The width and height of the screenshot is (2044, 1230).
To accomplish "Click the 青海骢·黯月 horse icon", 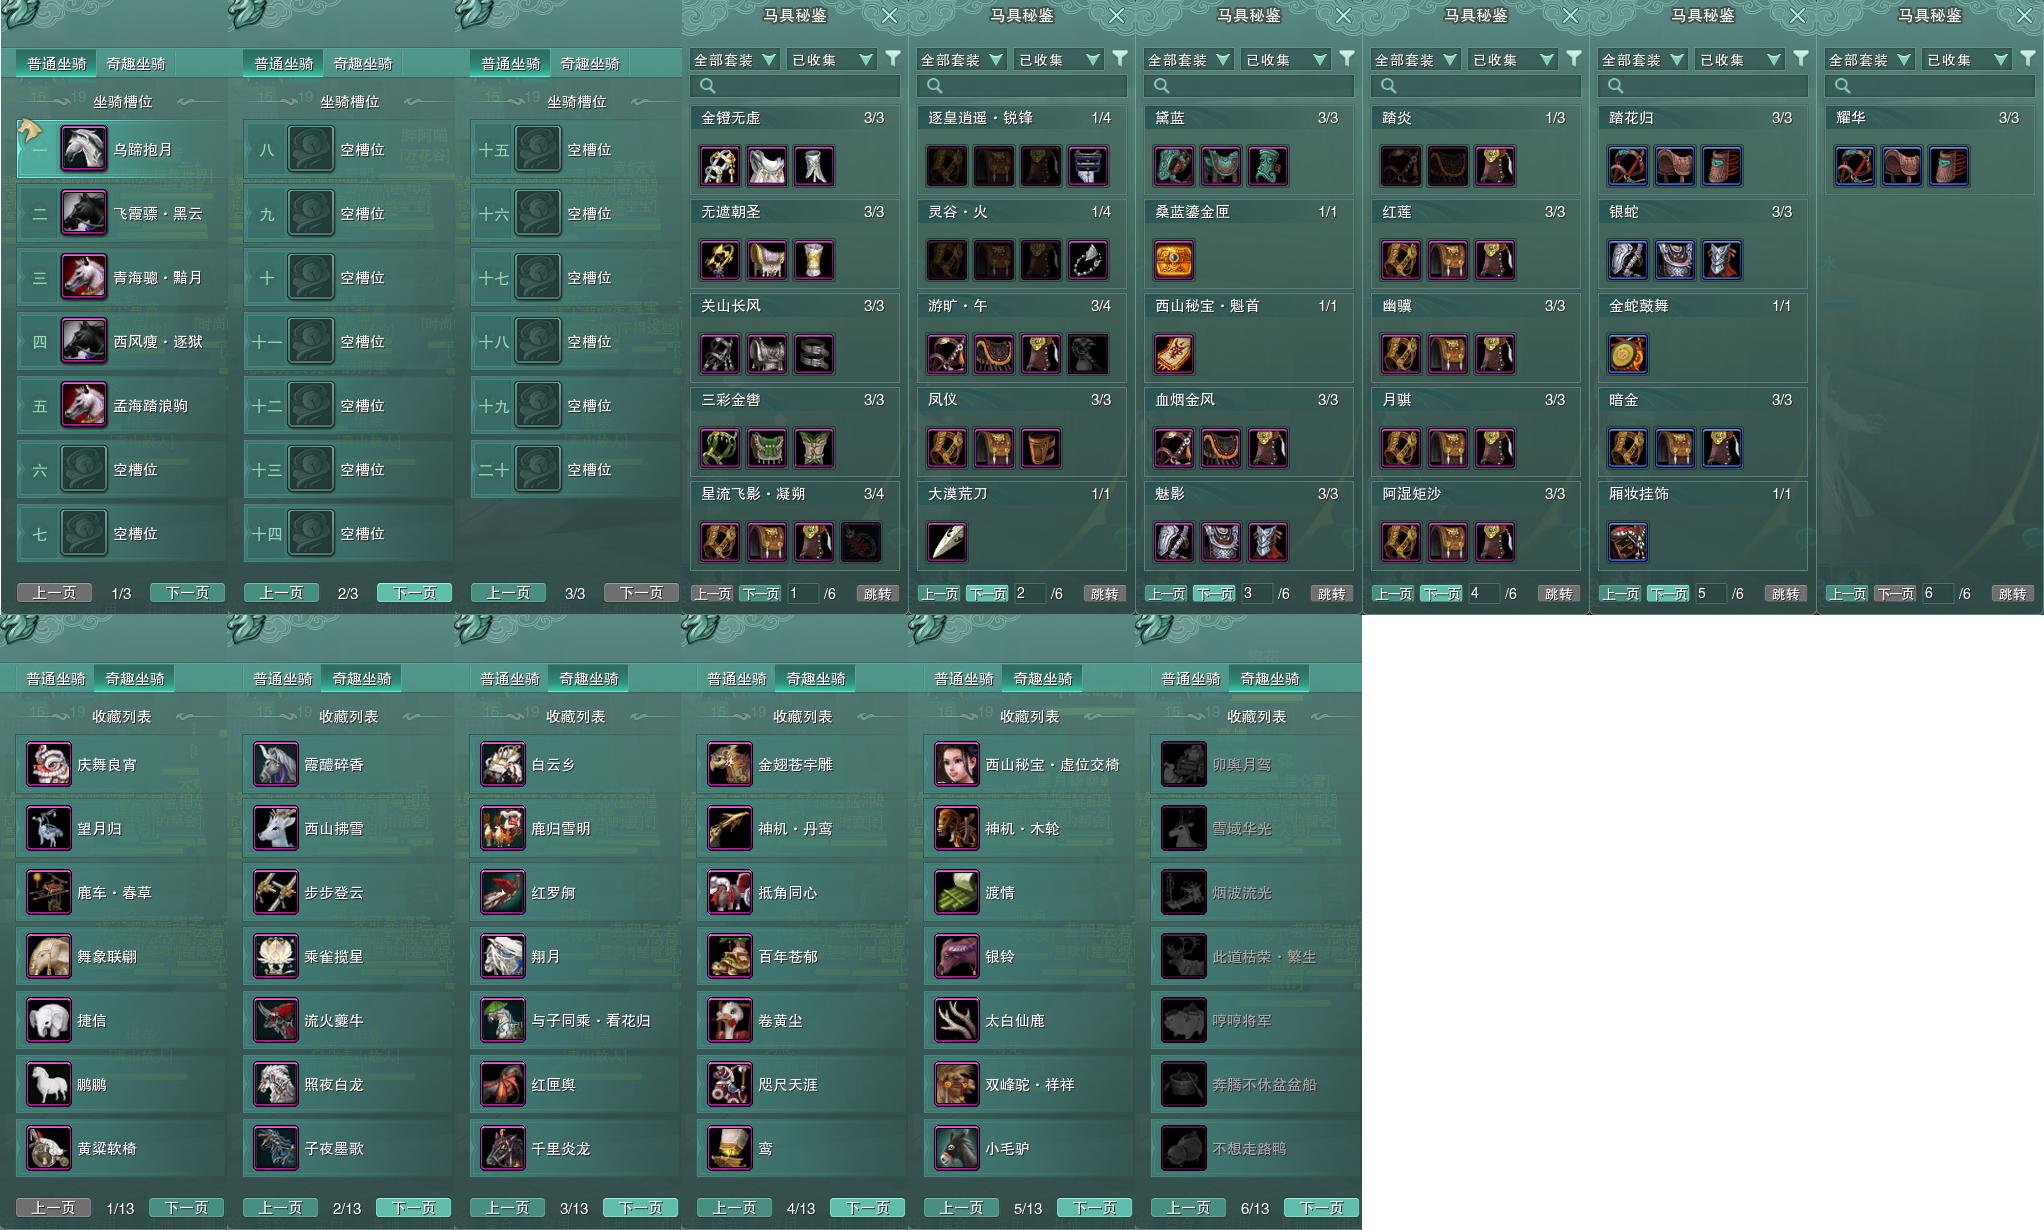I will [x=84, y=277].
